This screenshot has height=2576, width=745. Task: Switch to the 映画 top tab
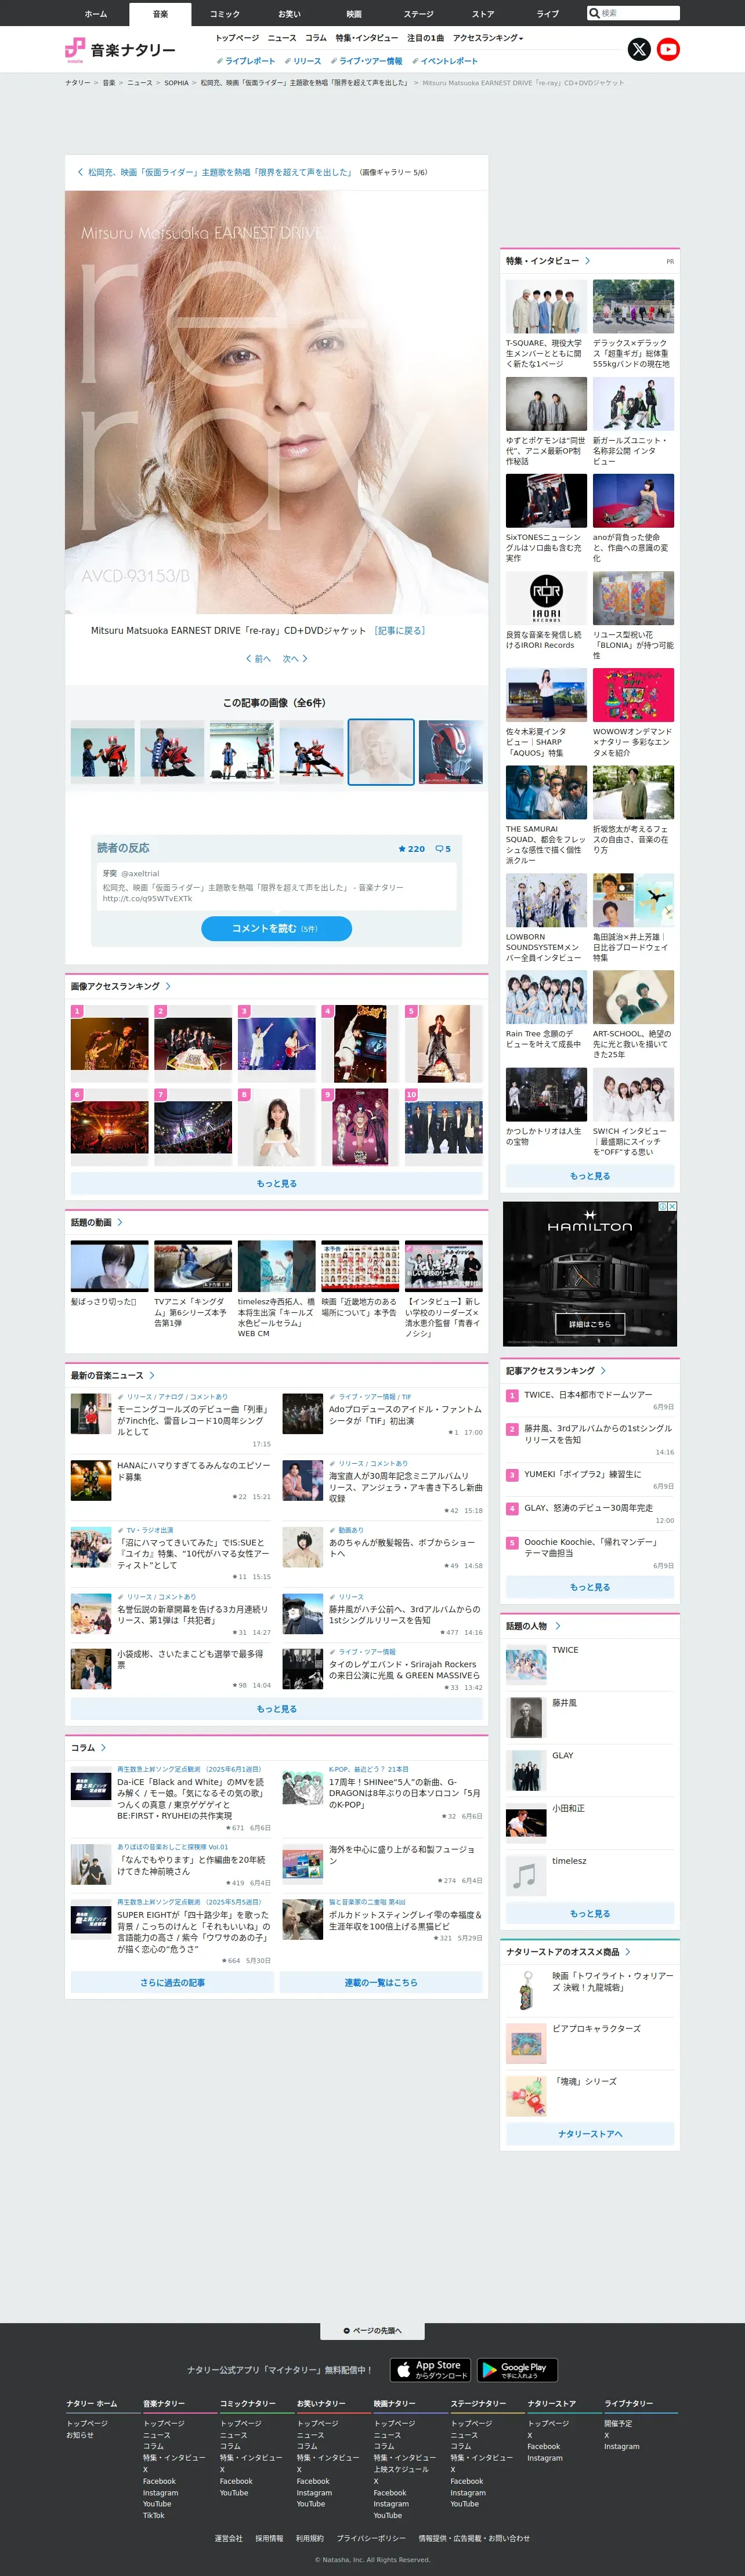354,14
